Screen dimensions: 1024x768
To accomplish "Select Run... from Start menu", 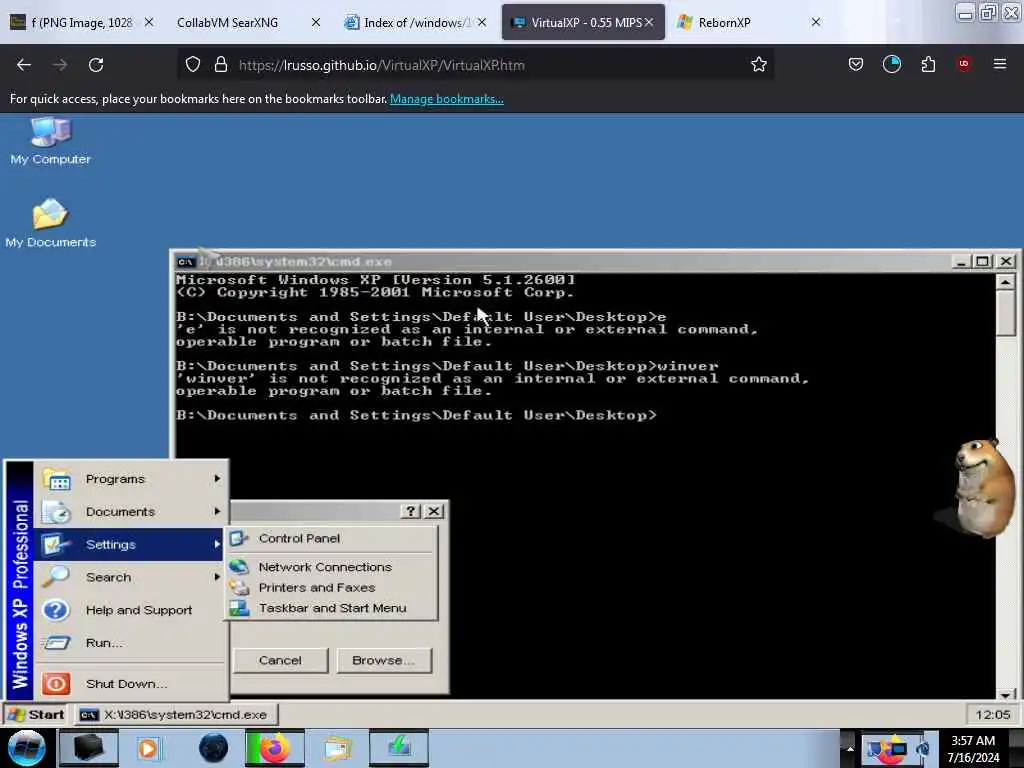I will pos(129,643).
